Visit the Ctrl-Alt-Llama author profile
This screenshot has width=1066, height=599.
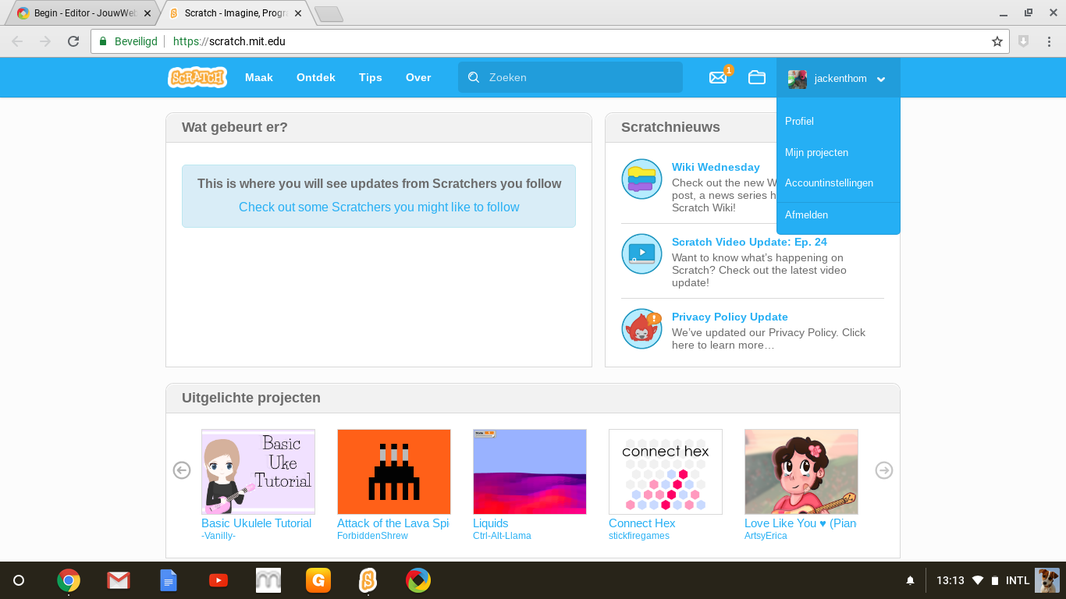pyautogui.click(x=502, y=536)
